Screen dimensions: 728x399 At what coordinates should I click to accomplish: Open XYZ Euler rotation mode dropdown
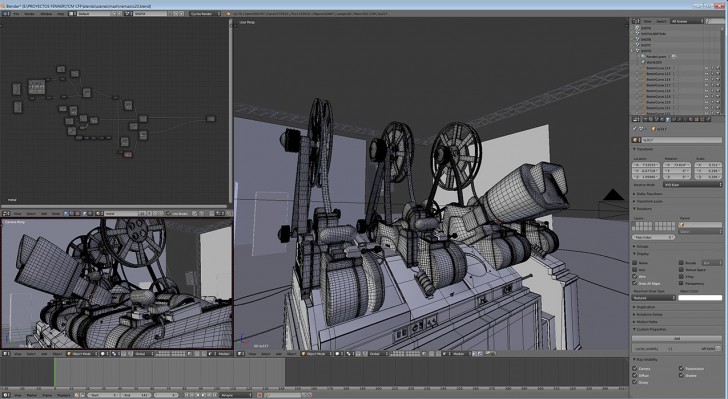tap(692, 185)
